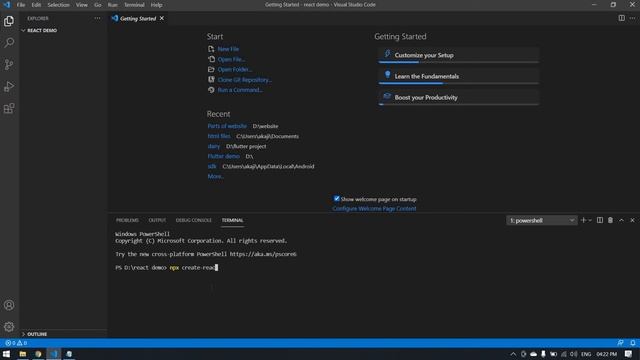Open taskbar volume control
The height and width of the screenshot is (360, 640).
click(573, 354)
